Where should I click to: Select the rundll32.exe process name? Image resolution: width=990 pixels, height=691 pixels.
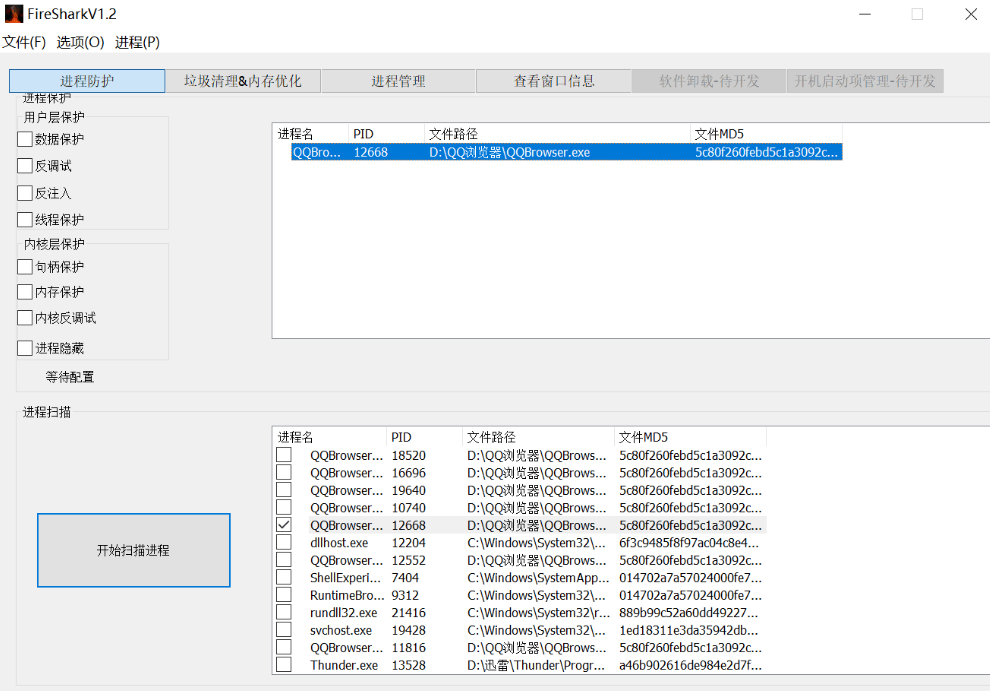(343, 613)
